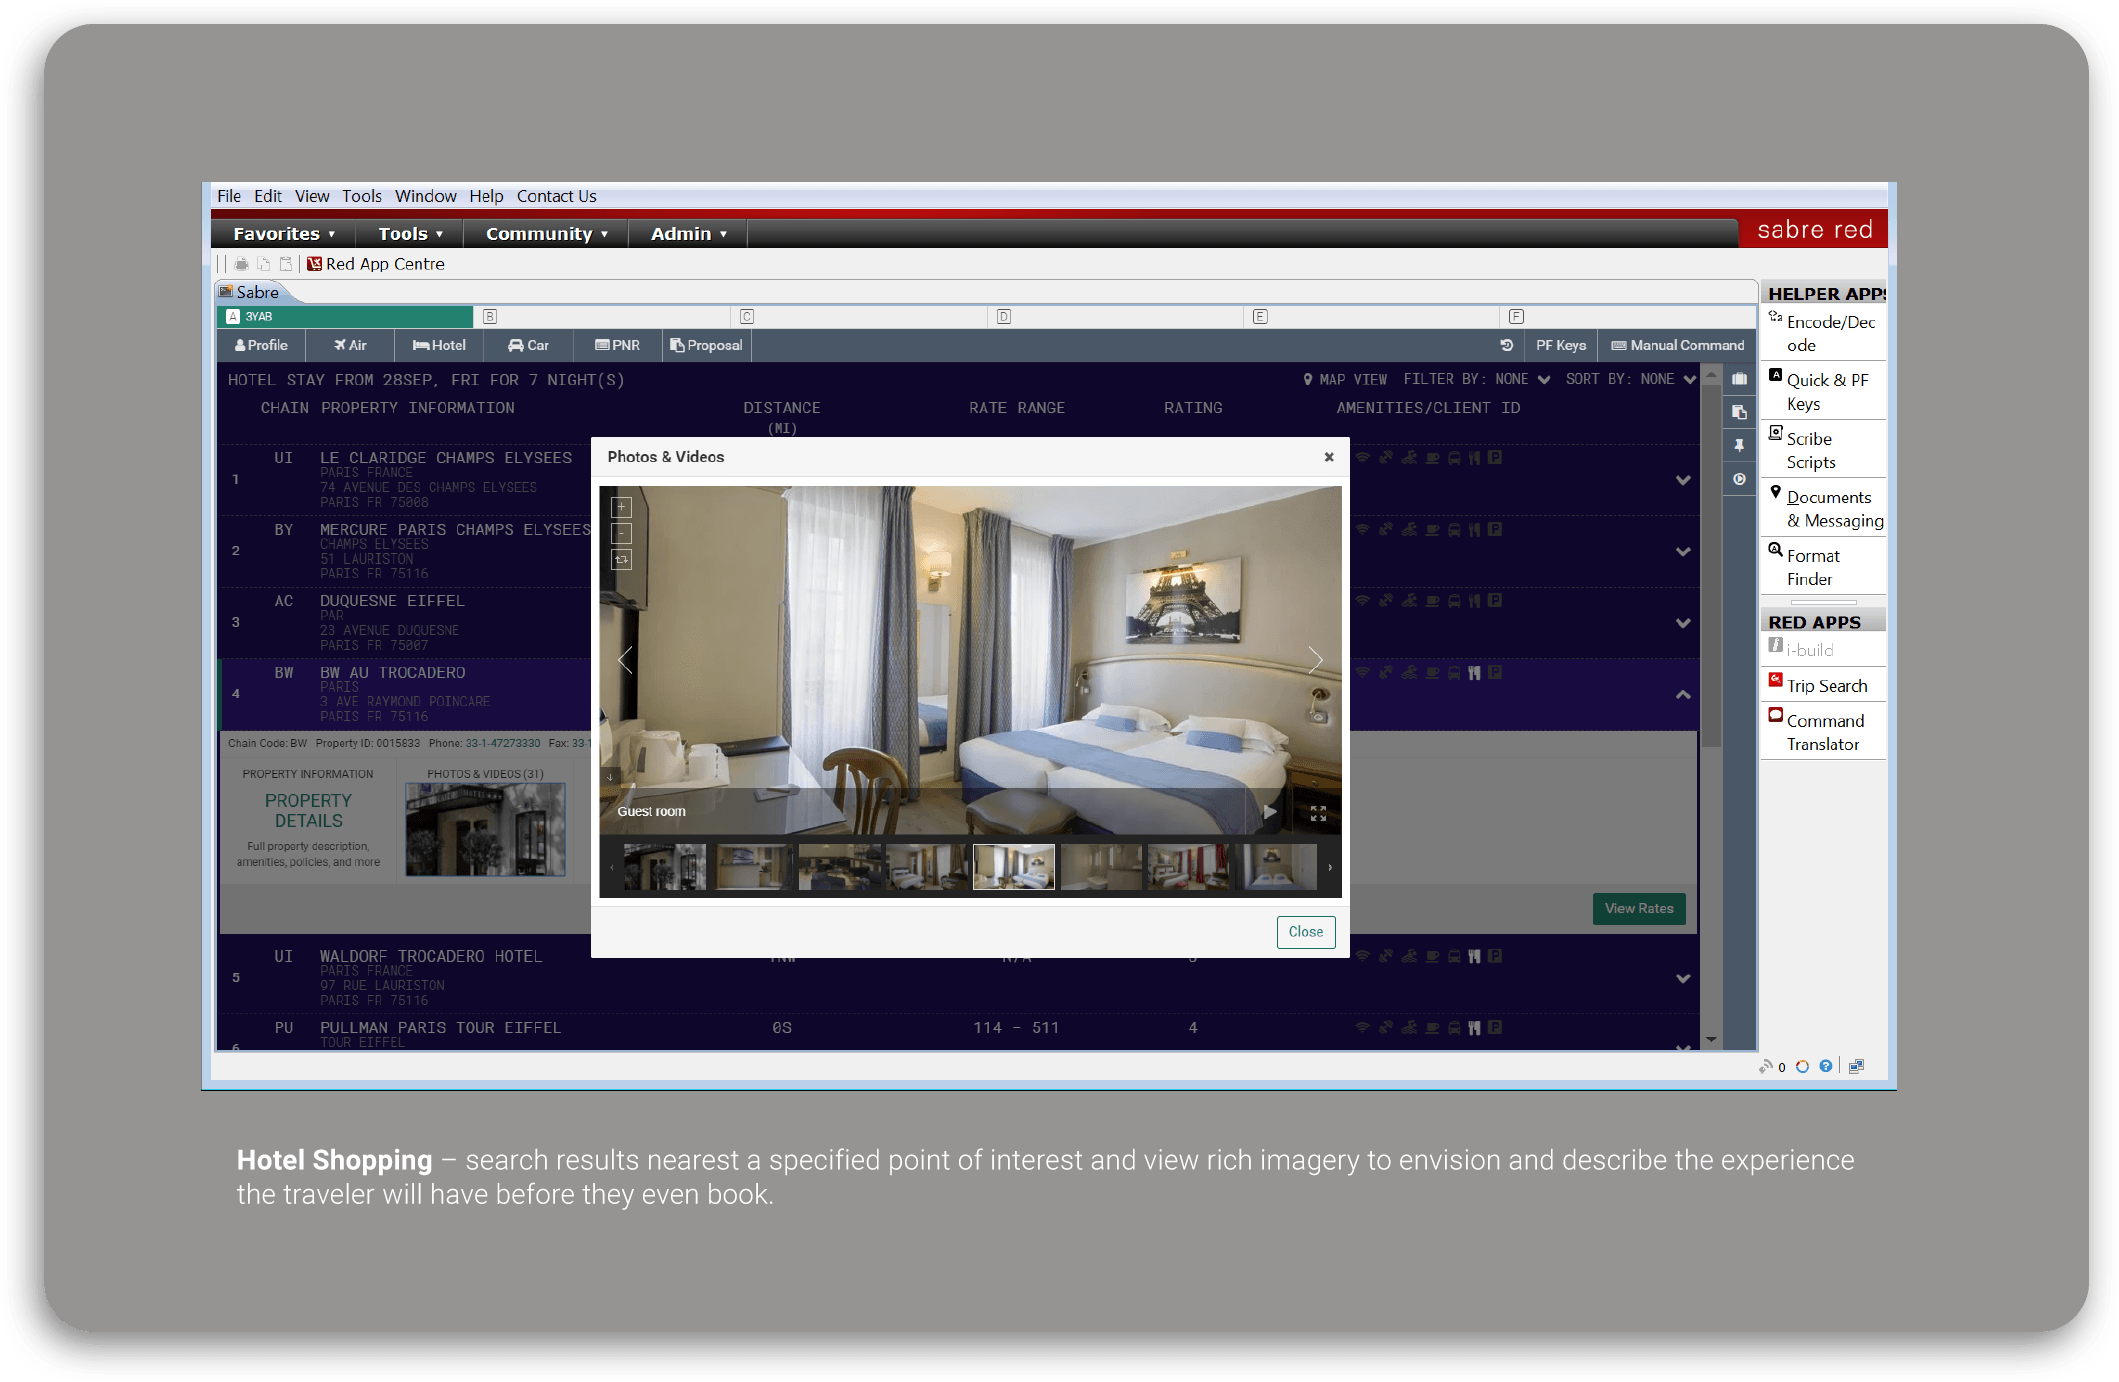Open the Filter By dropdown
2119x1382 pixels.
click(1476, 380)
